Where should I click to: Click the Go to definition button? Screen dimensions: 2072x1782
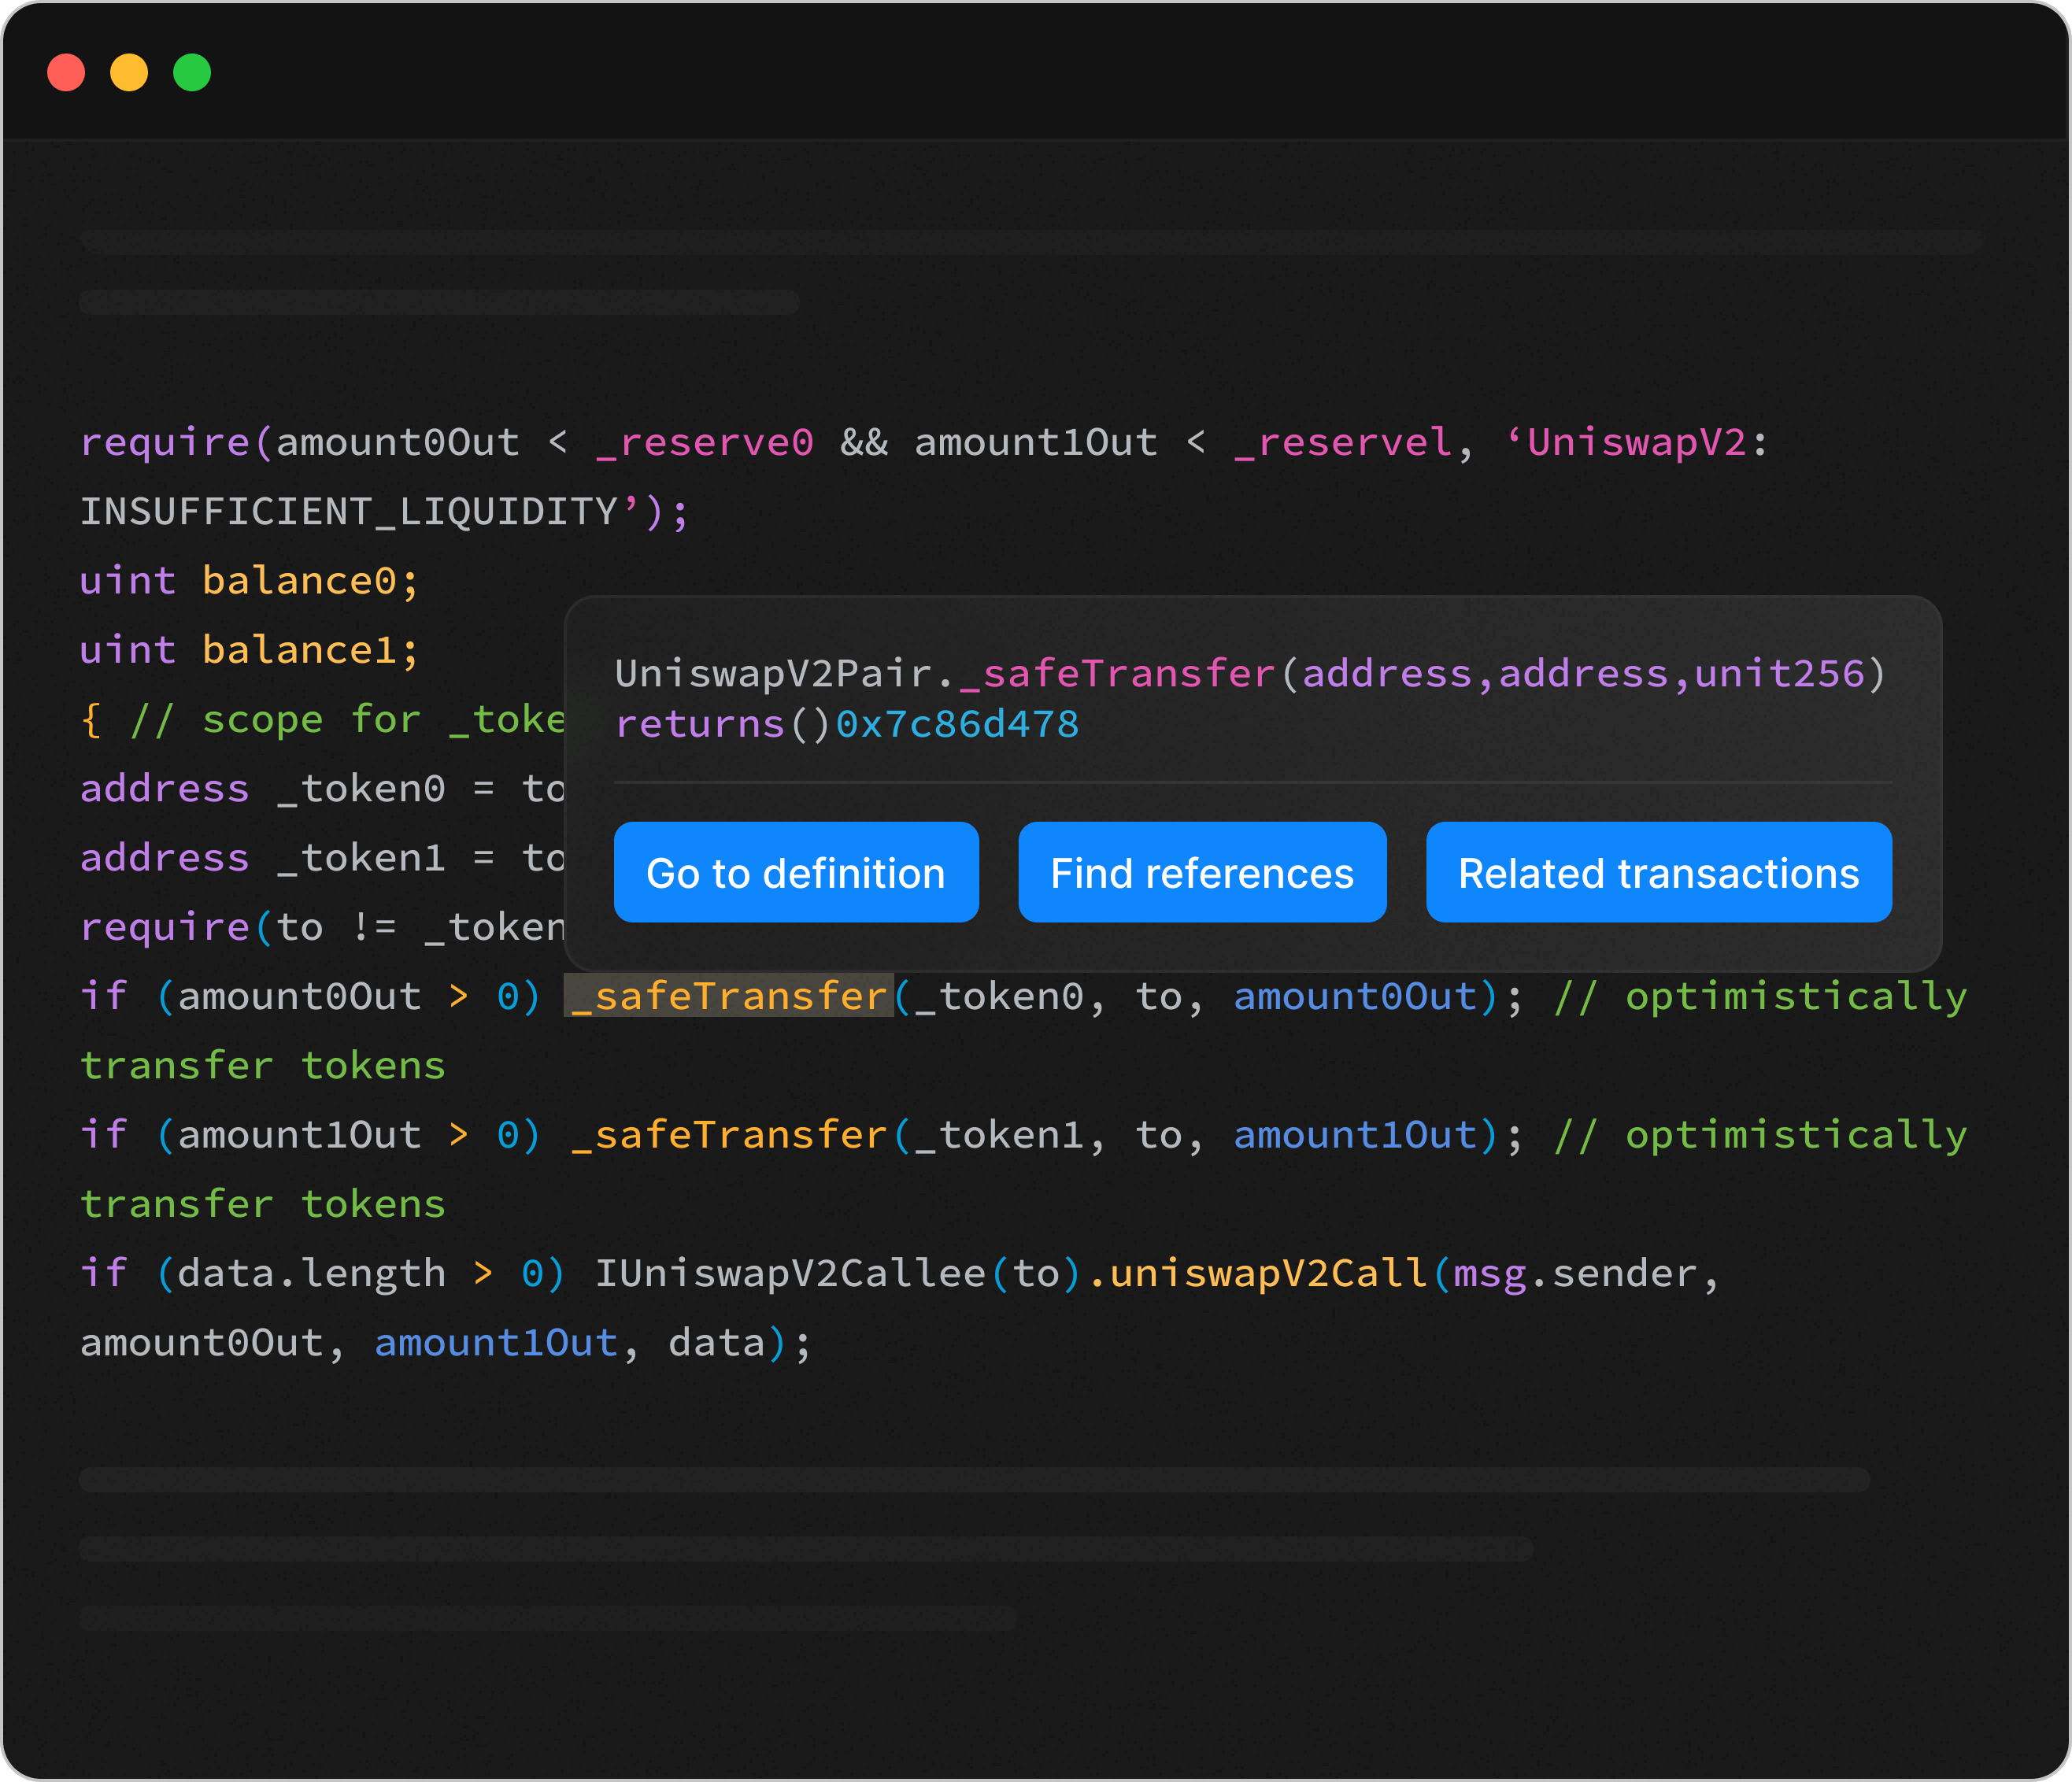pyautogui.click(x=796, y=872)
